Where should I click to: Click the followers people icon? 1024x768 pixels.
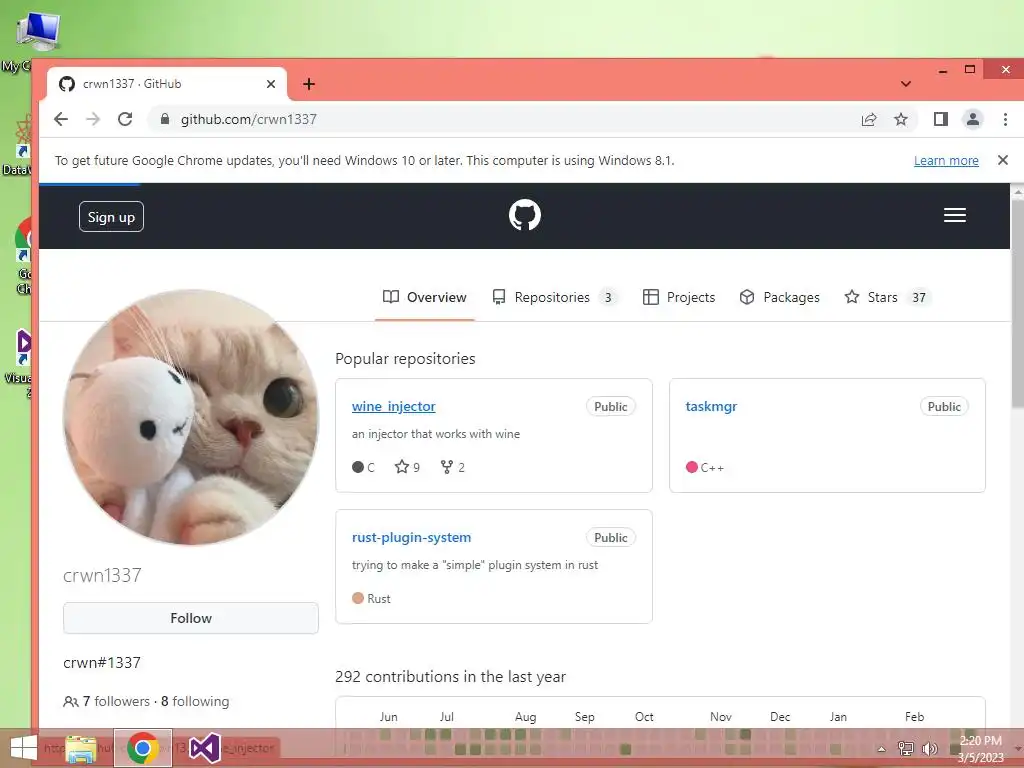point(71,701)
